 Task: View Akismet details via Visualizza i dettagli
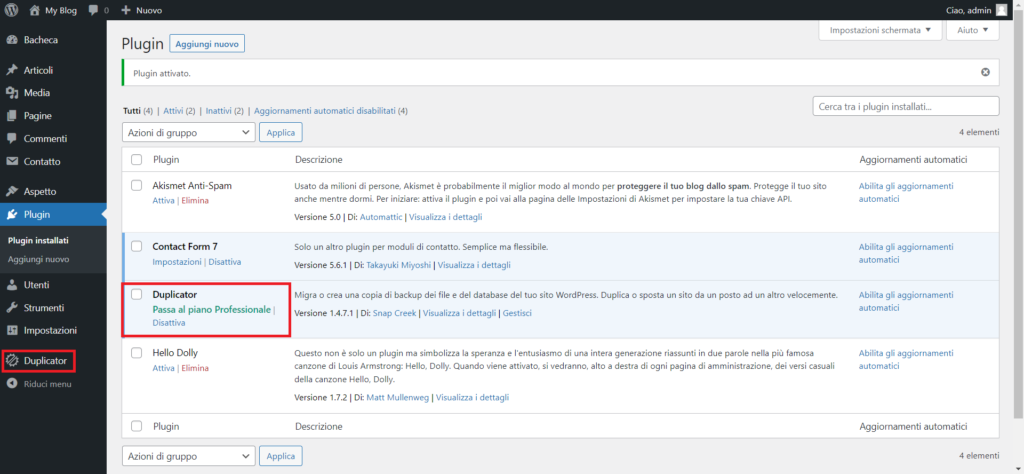[x=445, y=217]
